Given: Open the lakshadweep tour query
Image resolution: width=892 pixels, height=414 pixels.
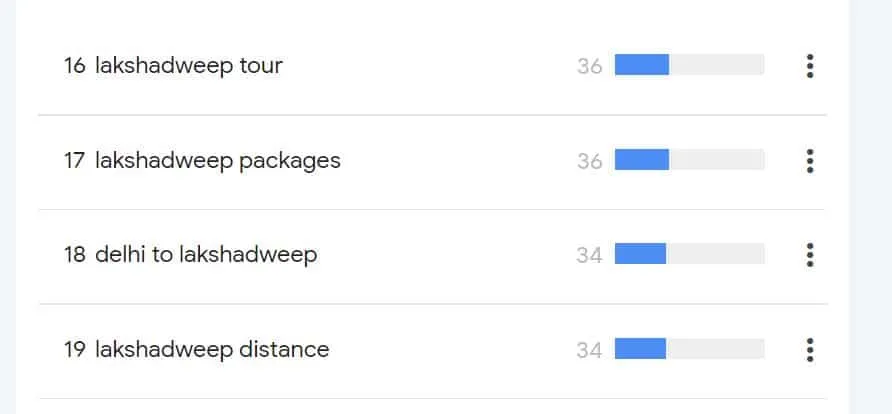Looking at the screenshot, I should tap(188, 66).
